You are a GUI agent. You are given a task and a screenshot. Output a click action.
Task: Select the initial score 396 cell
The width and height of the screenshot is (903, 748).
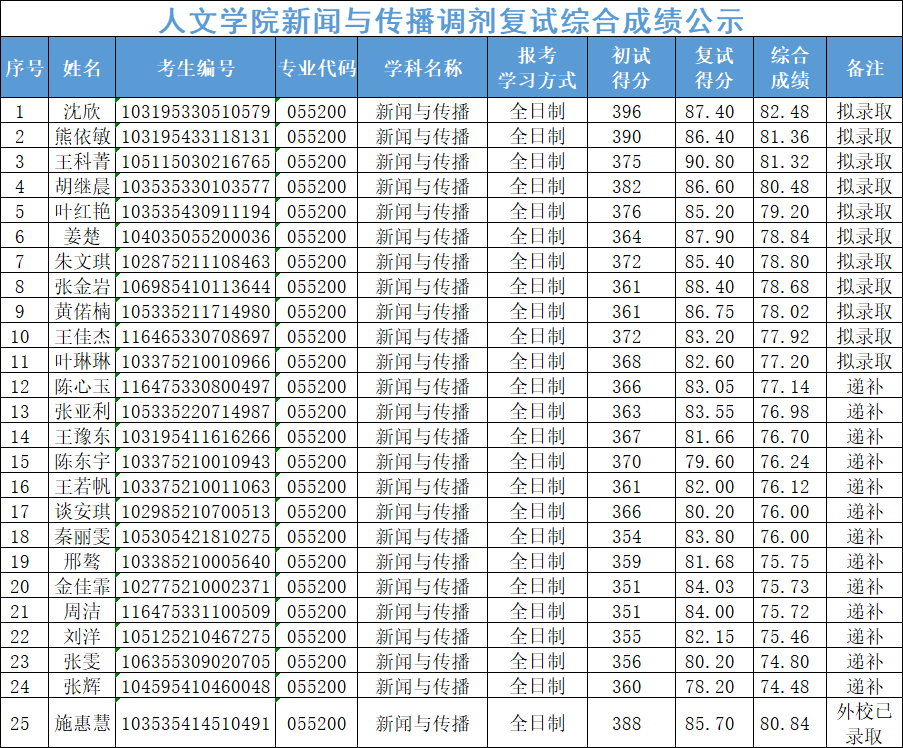click(627, 111)
